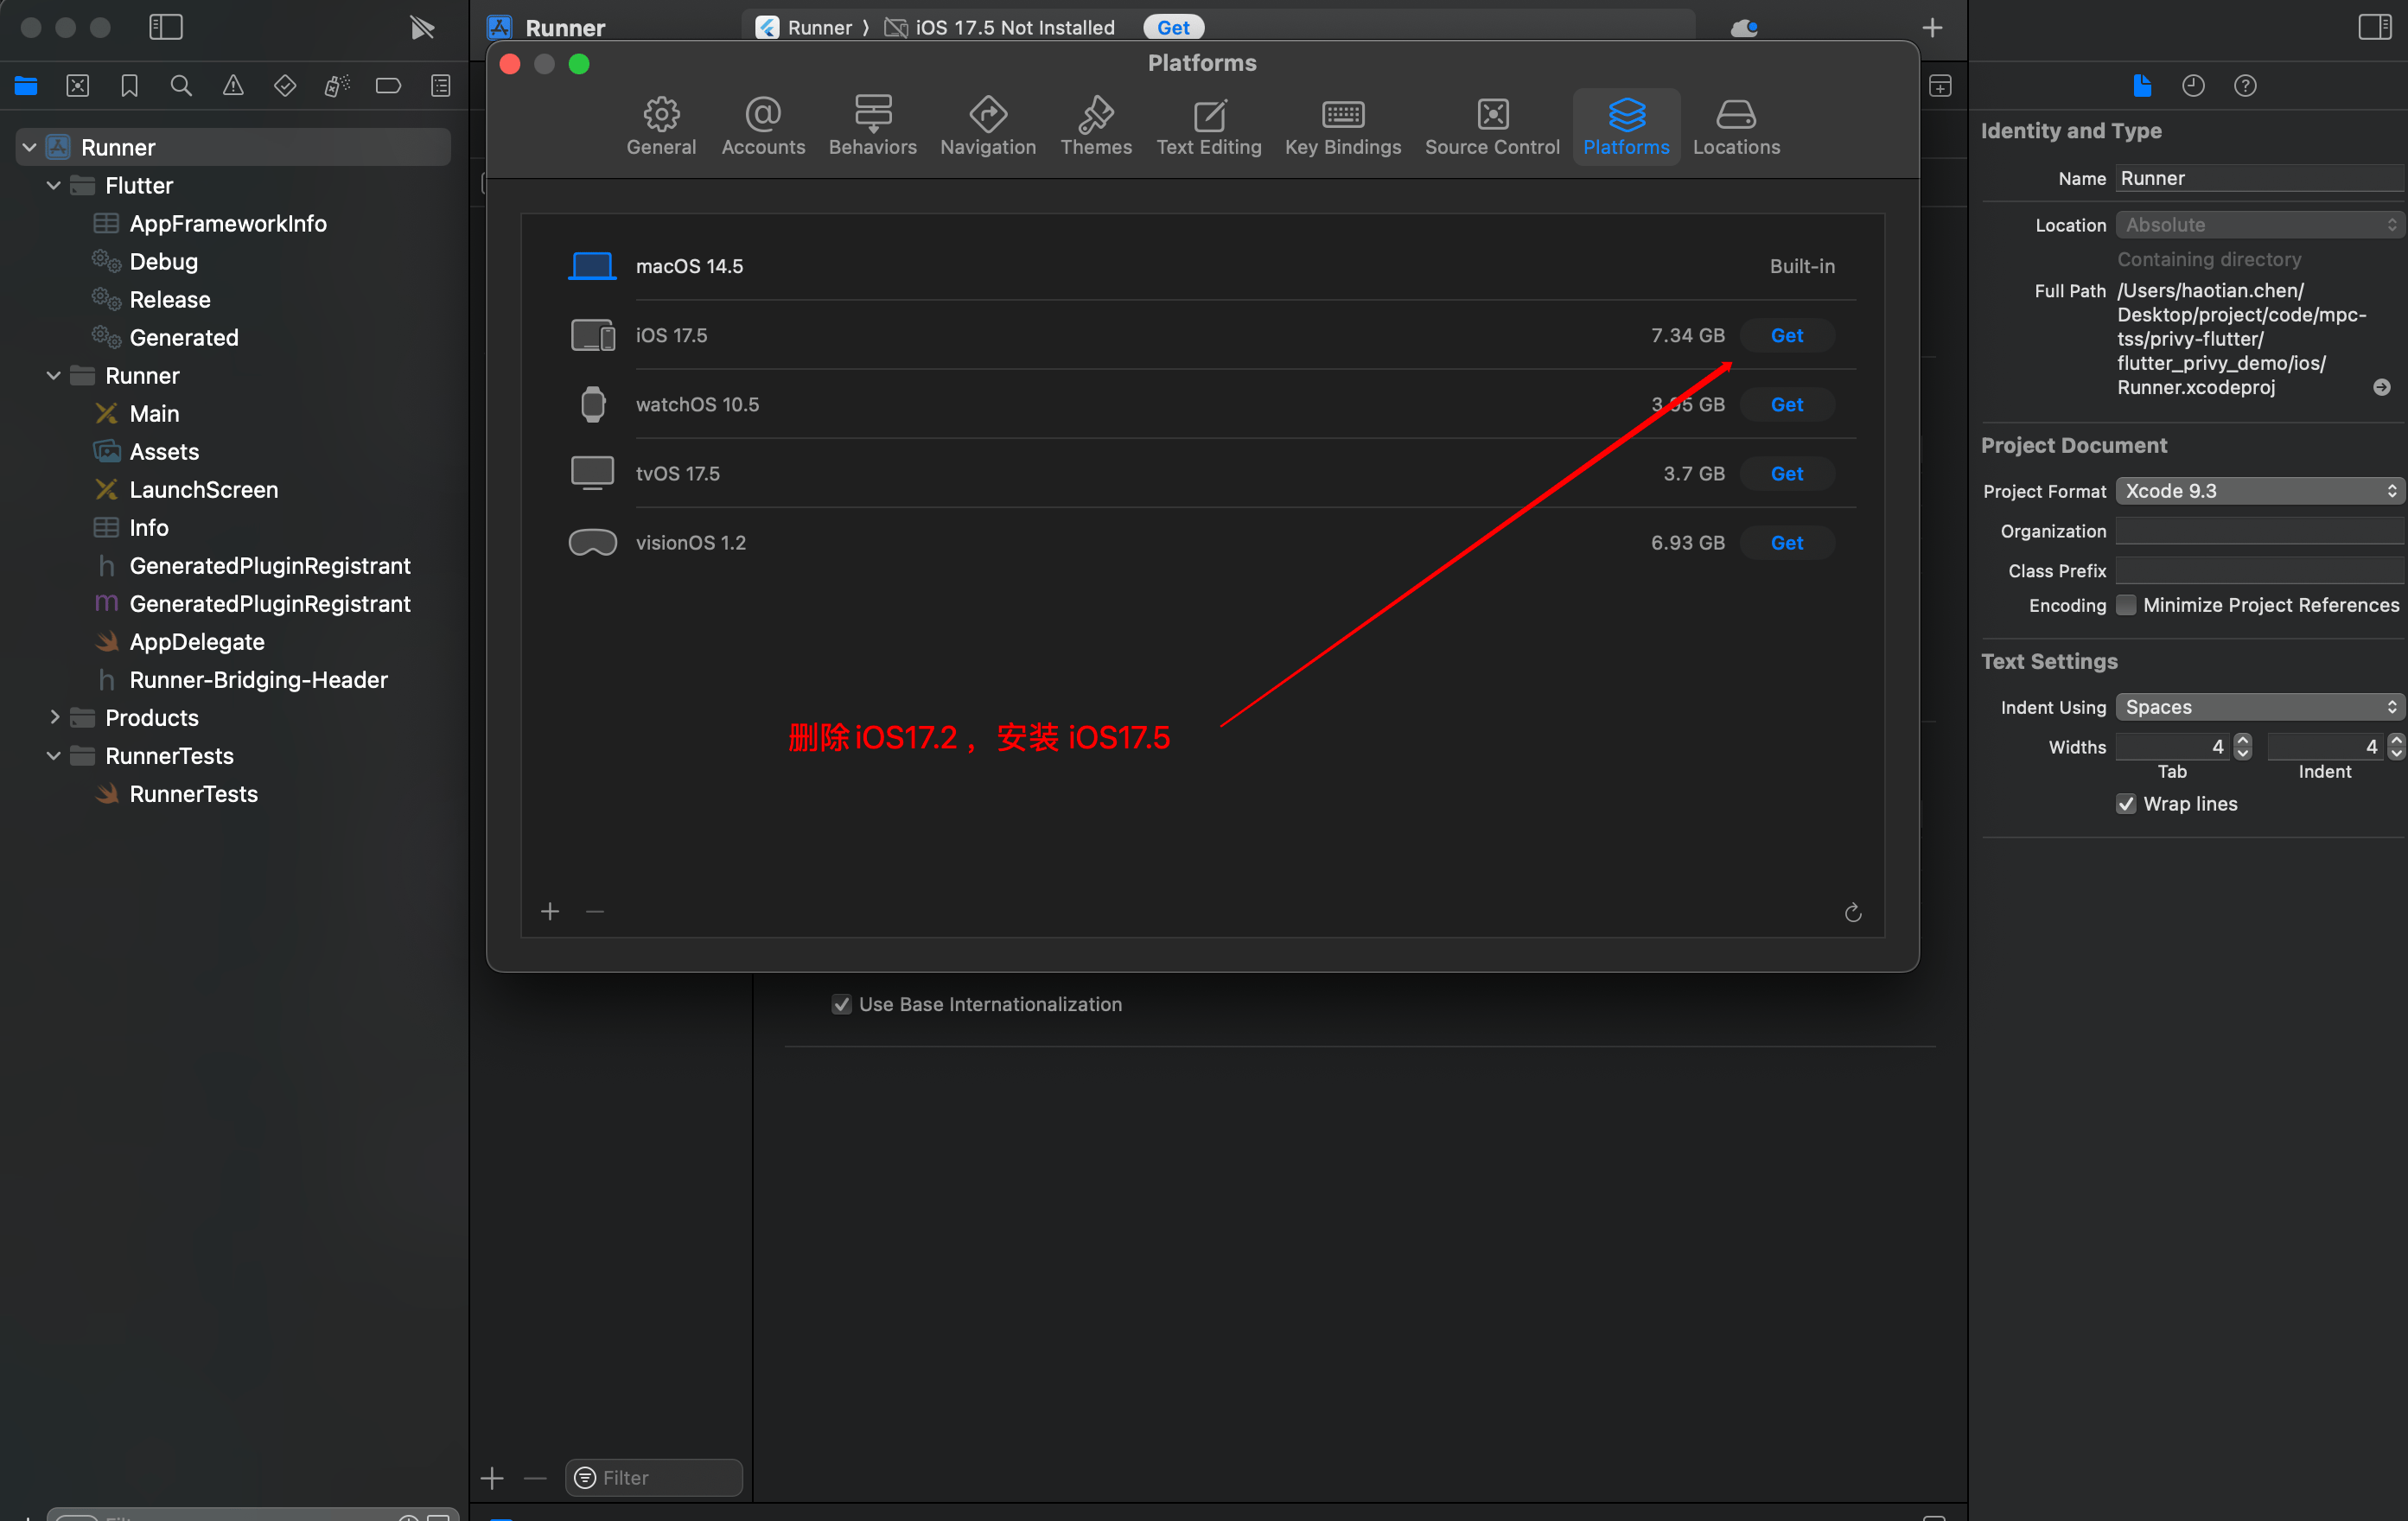Open the Project navigator folder icon

coord(26,86)
